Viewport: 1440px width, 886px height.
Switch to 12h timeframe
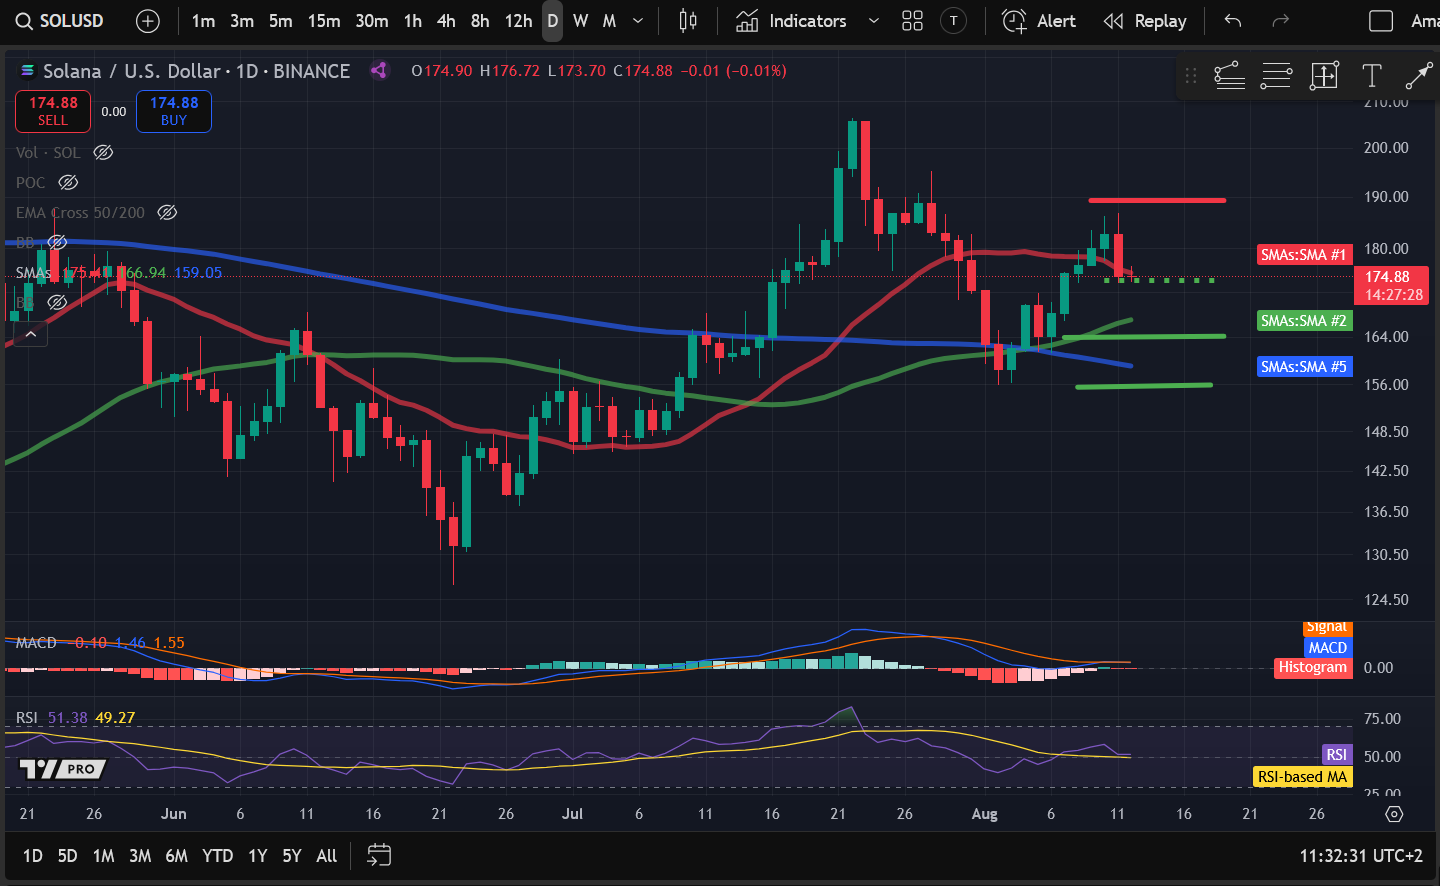pos(518,21)
